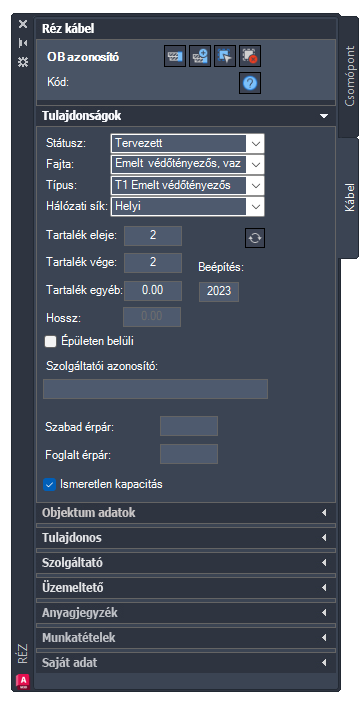Click the AutoCAD logo icon at palette bottom
The width and height of the screenshot is (364, 703).
(22, 681)
